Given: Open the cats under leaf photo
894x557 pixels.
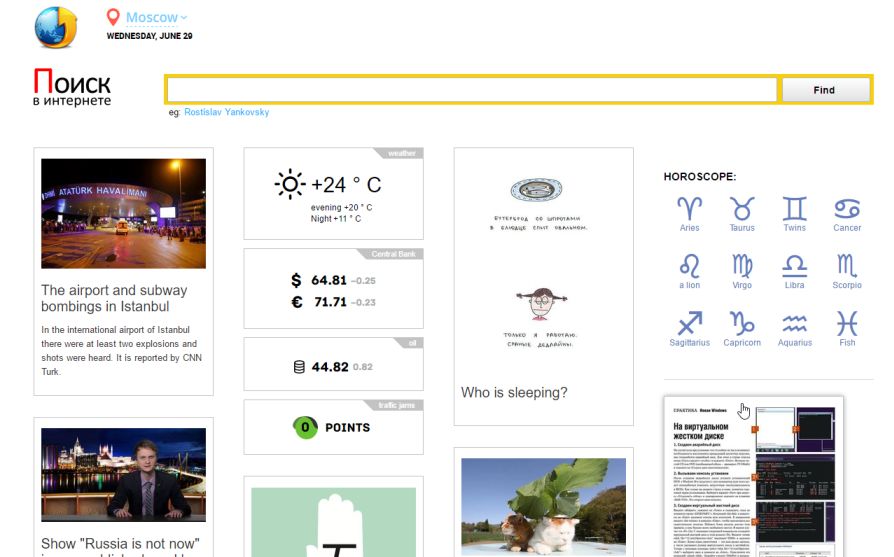Looking at the screenshot, I should (x=543, y=507).
